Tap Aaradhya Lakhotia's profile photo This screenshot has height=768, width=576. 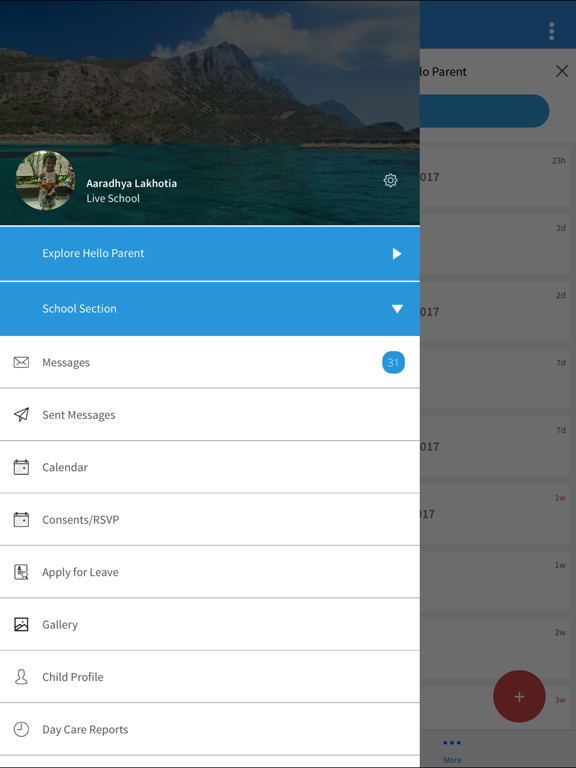point(46,180)
